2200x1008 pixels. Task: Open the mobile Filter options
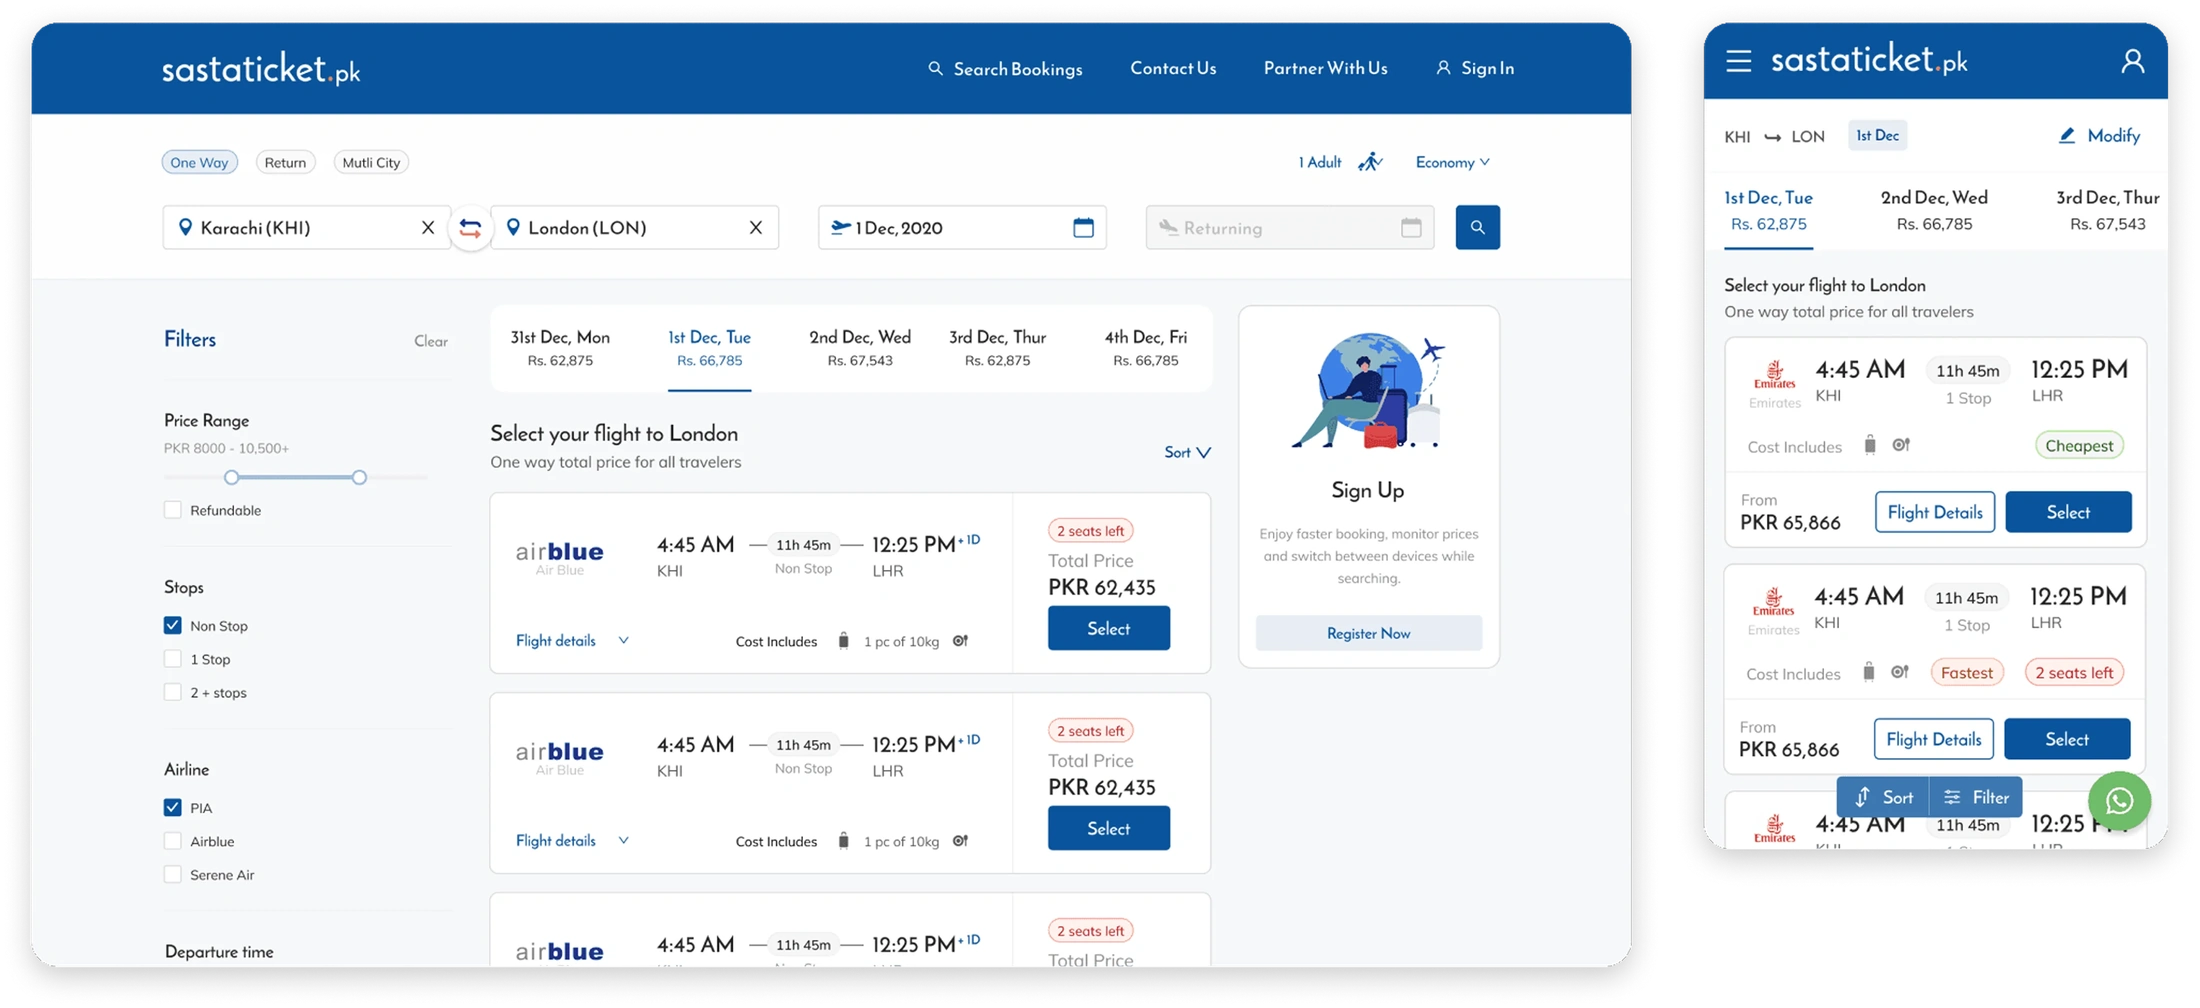1976,797
